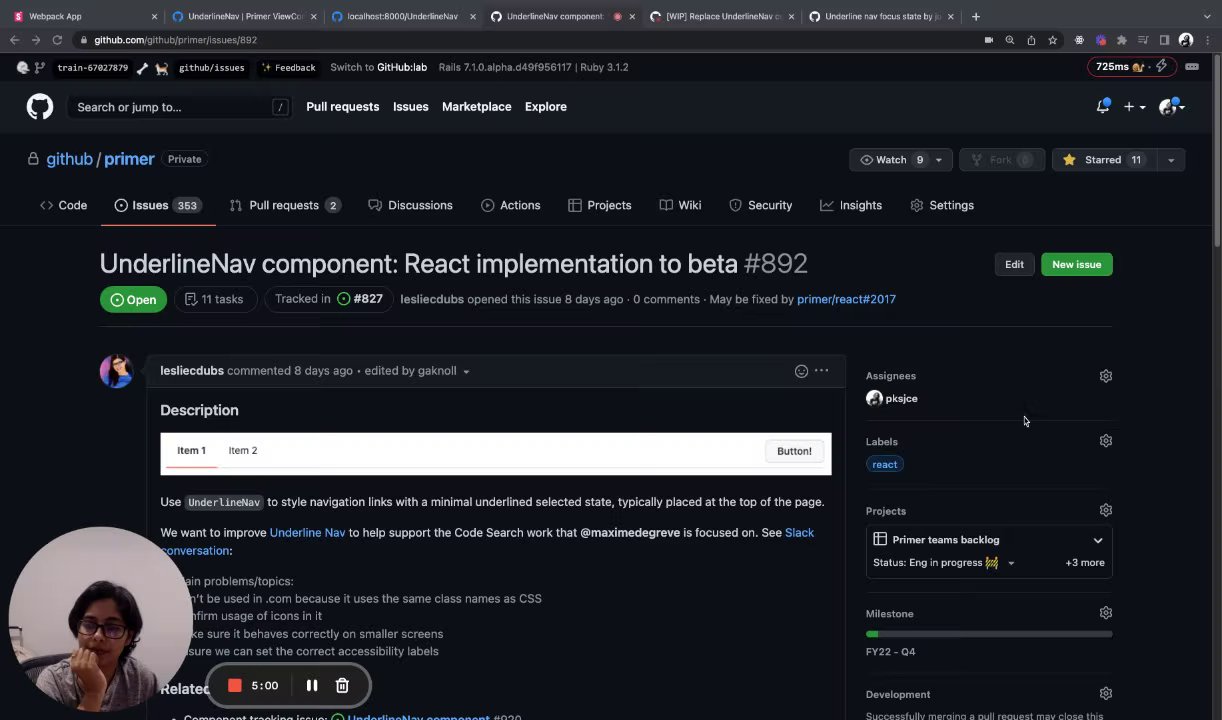Image resolution: width=1222 pixels, height=720 pixels.
Task: Click the primer repository link
Action: tap(129, 159)
